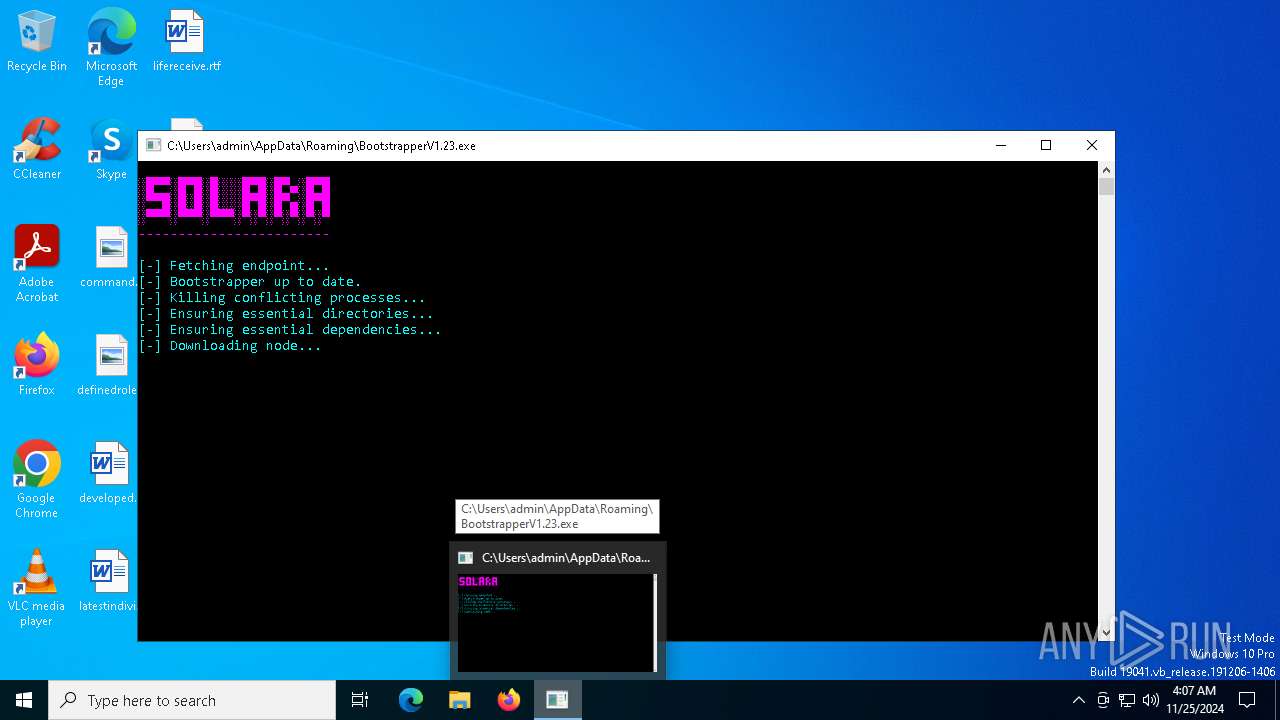
Task: Select the latestindivi Word document icon
Action: (x=108, y=581)
